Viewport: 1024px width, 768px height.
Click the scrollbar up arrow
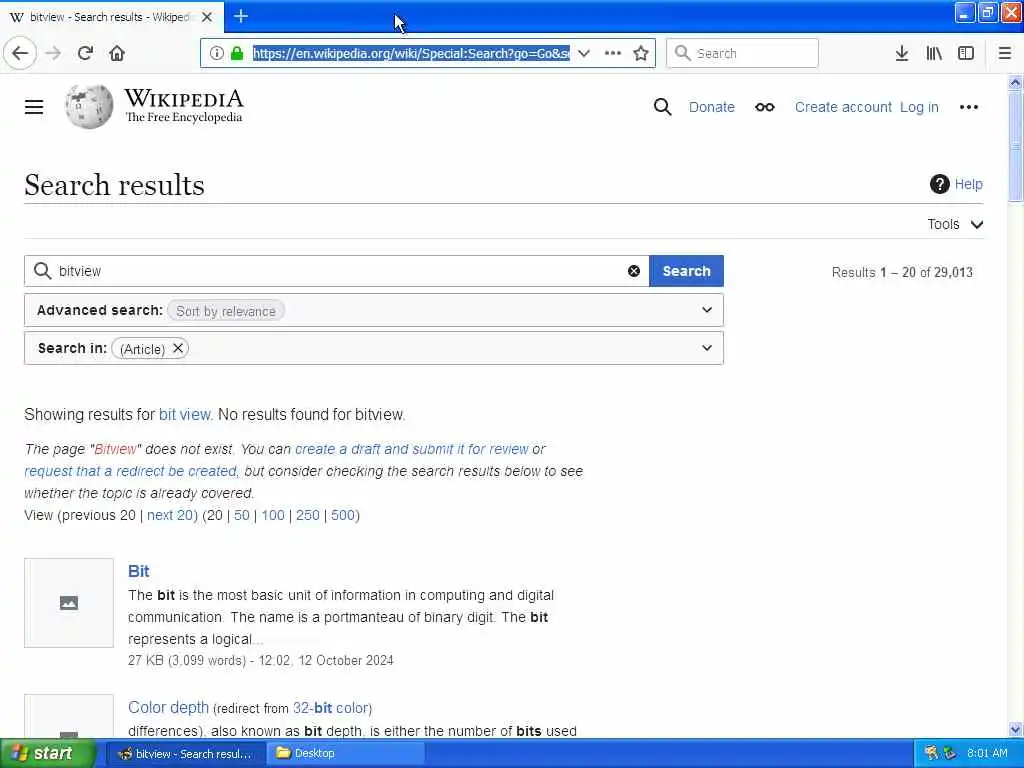click(1015, 82)
